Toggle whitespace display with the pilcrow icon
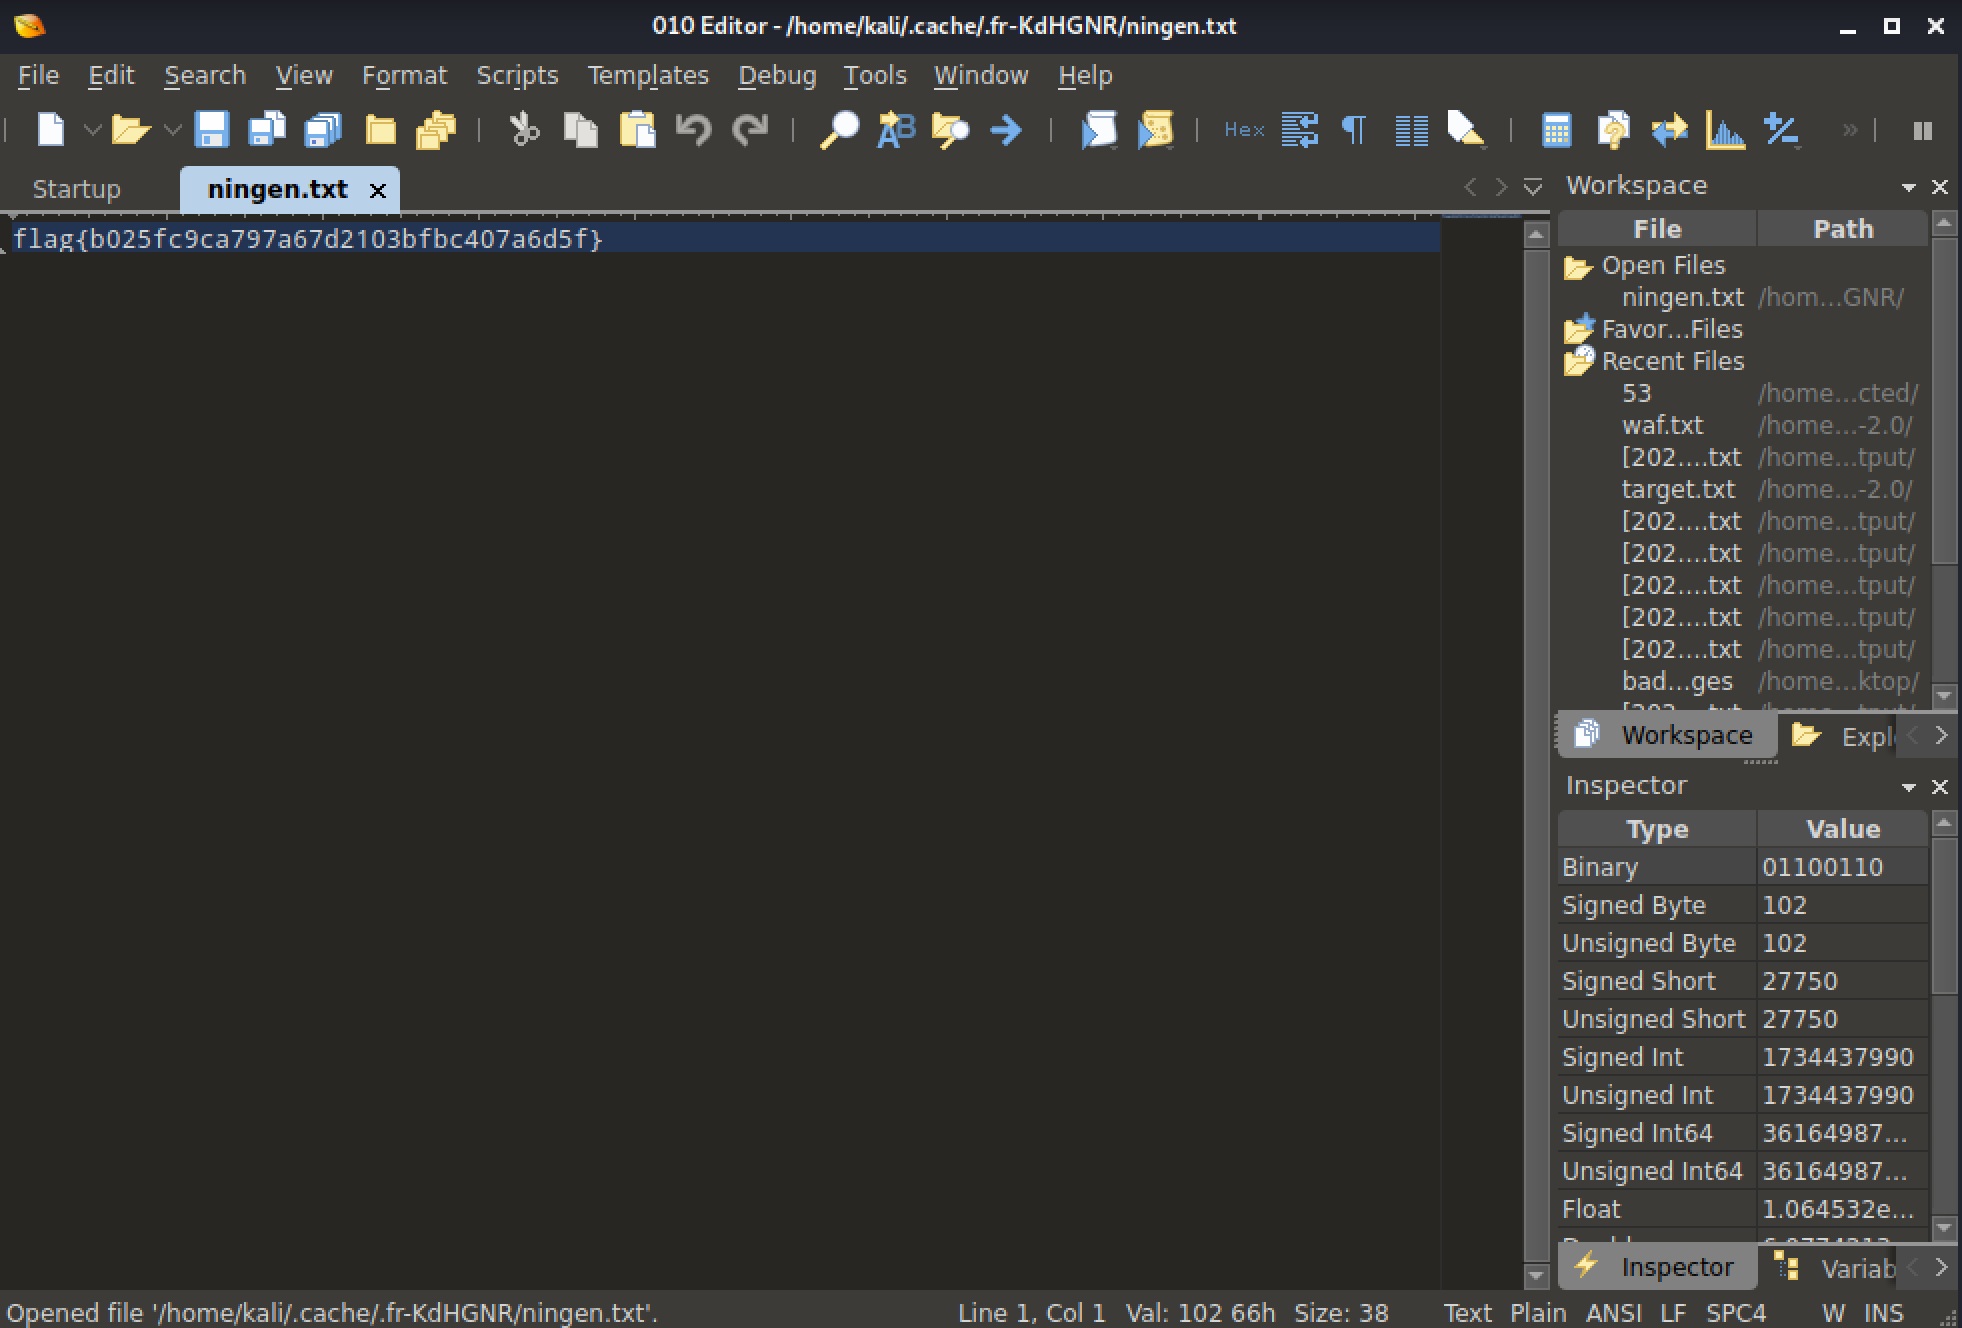 coord(1354,130)
